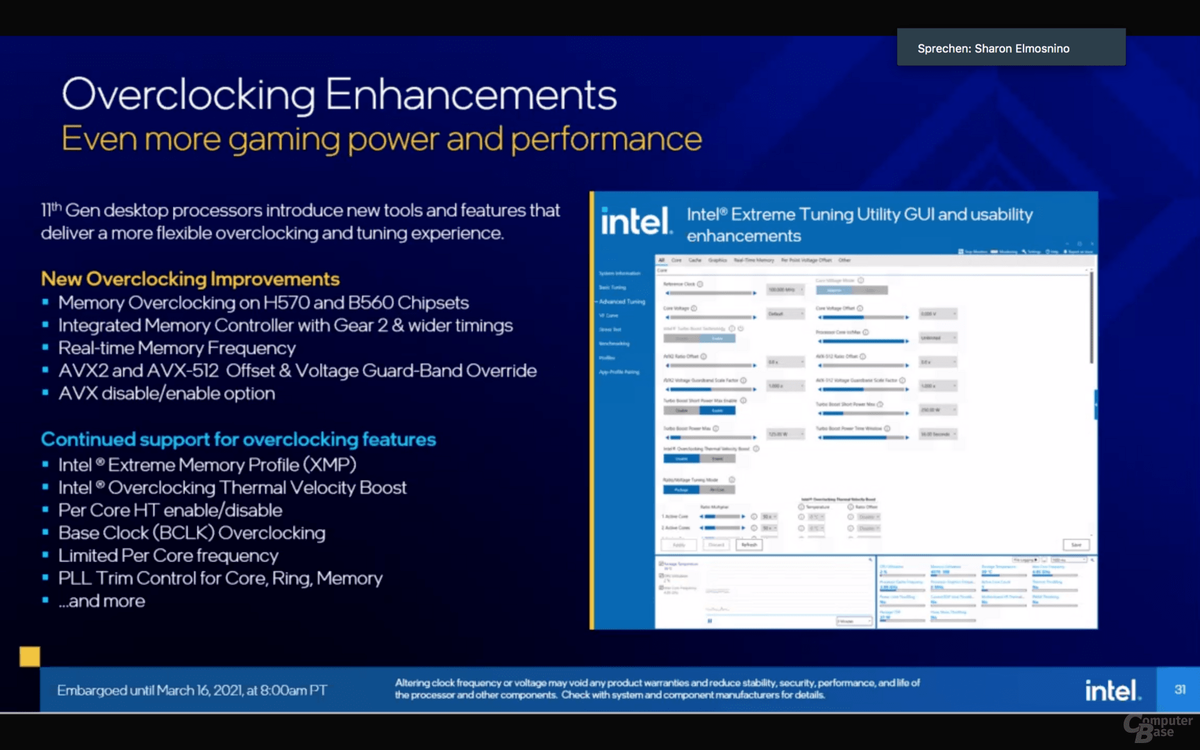
Task: Open graph time range 5 Minutes dropdown
Action: (x=854, y=620)
